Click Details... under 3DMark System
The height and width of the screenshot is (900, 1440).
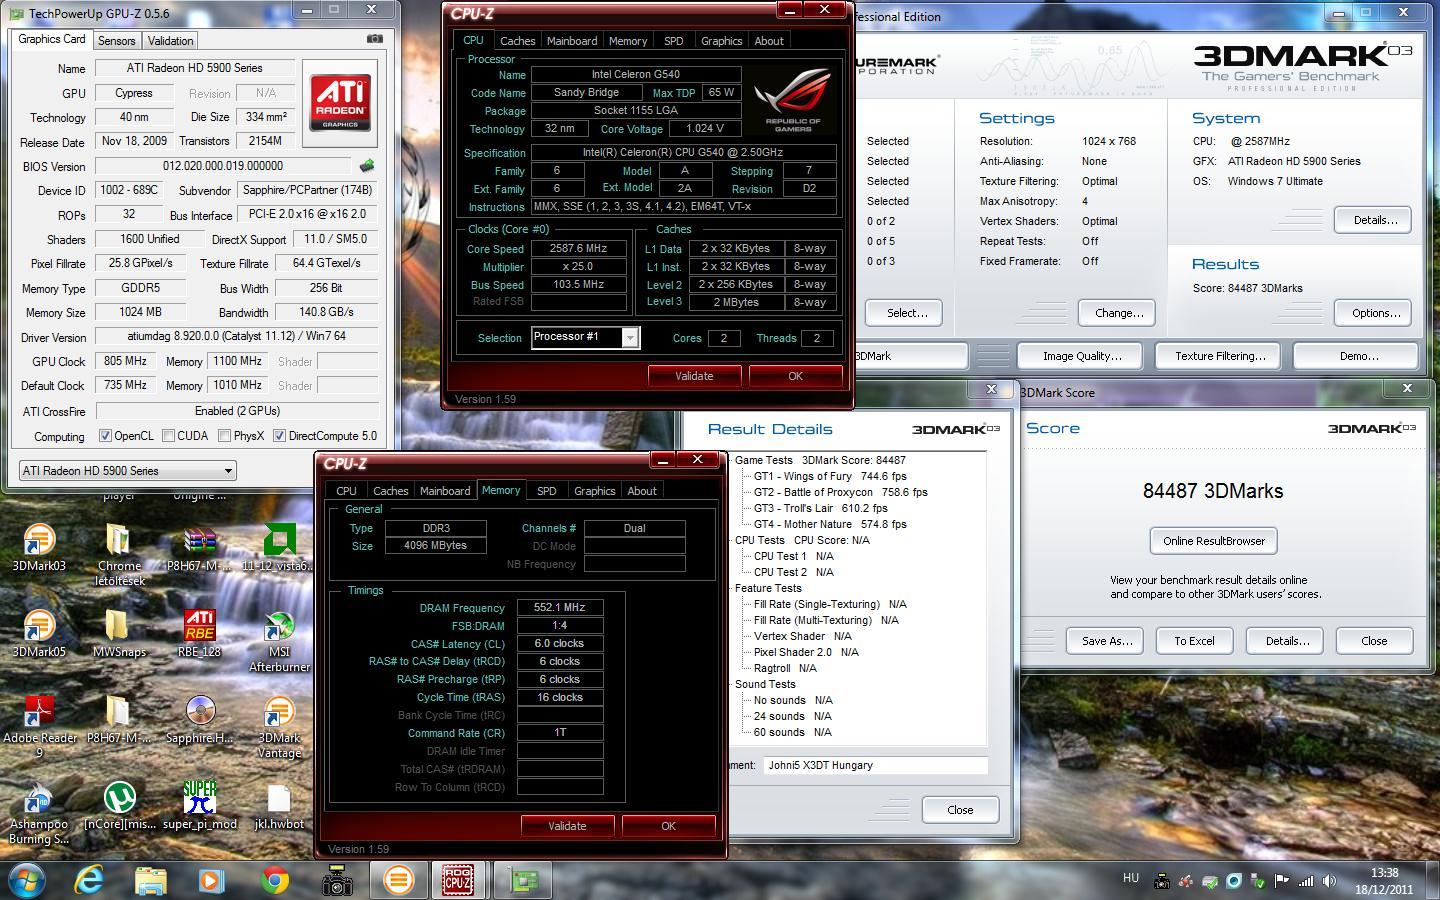coord(1375,220)
